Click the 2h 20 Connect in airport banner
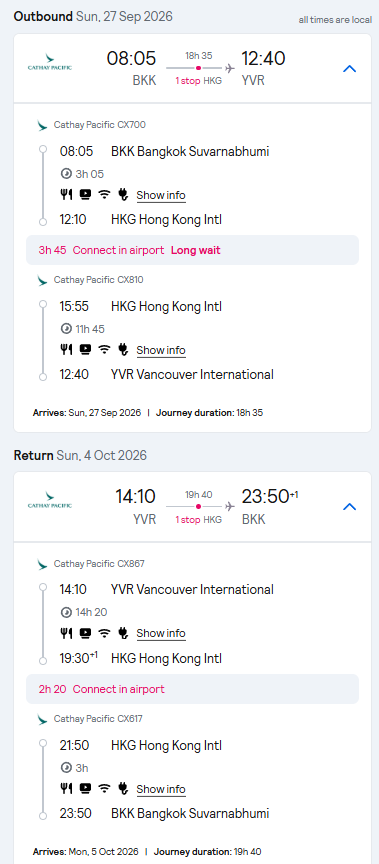 coord(192,689)
